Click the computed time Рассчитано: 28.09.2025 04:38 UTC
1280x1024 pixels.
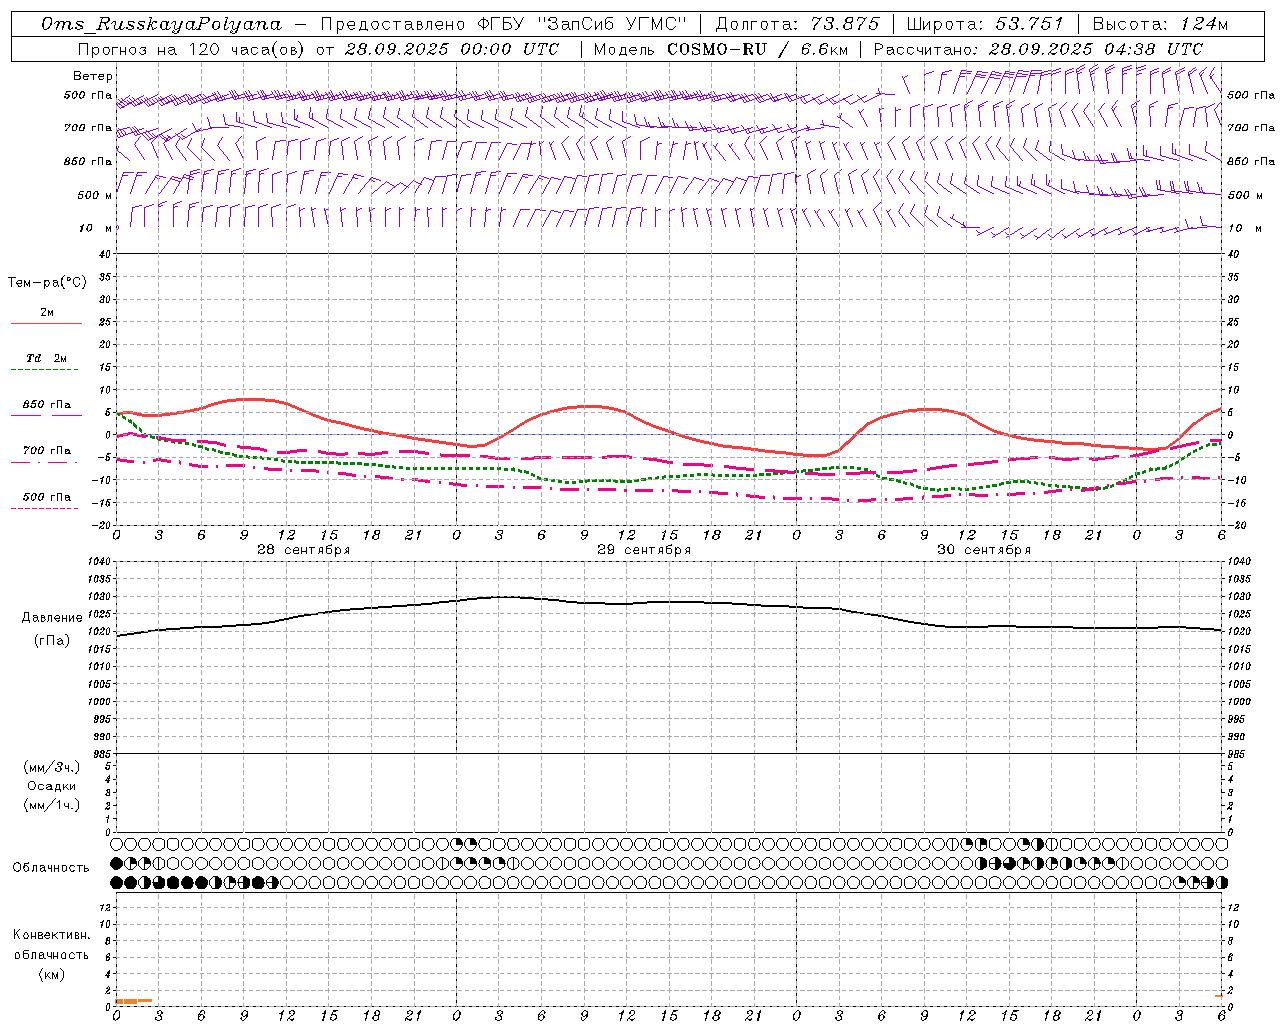click(1038, 49)
